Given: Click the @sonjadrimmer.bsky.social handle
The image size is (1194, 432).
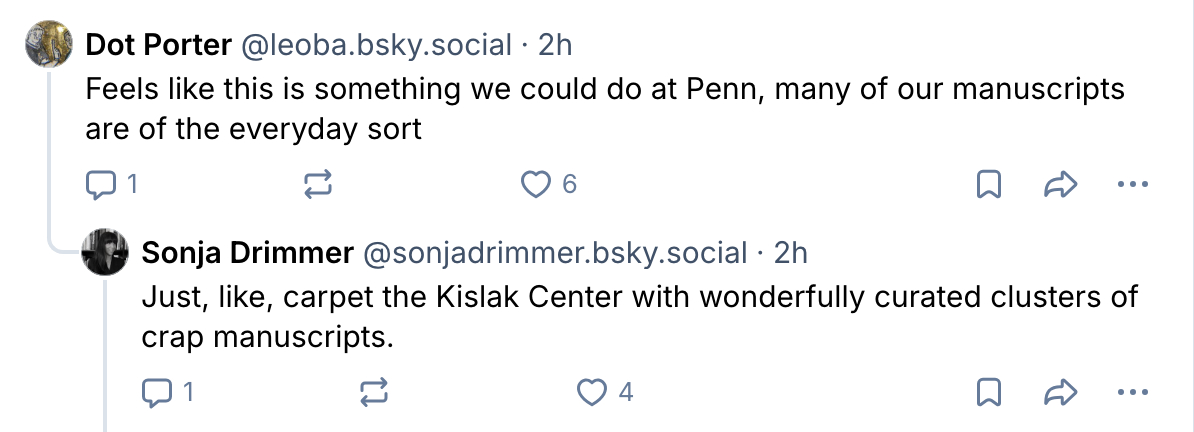Looking at the screenshot, I should point(553,253).
